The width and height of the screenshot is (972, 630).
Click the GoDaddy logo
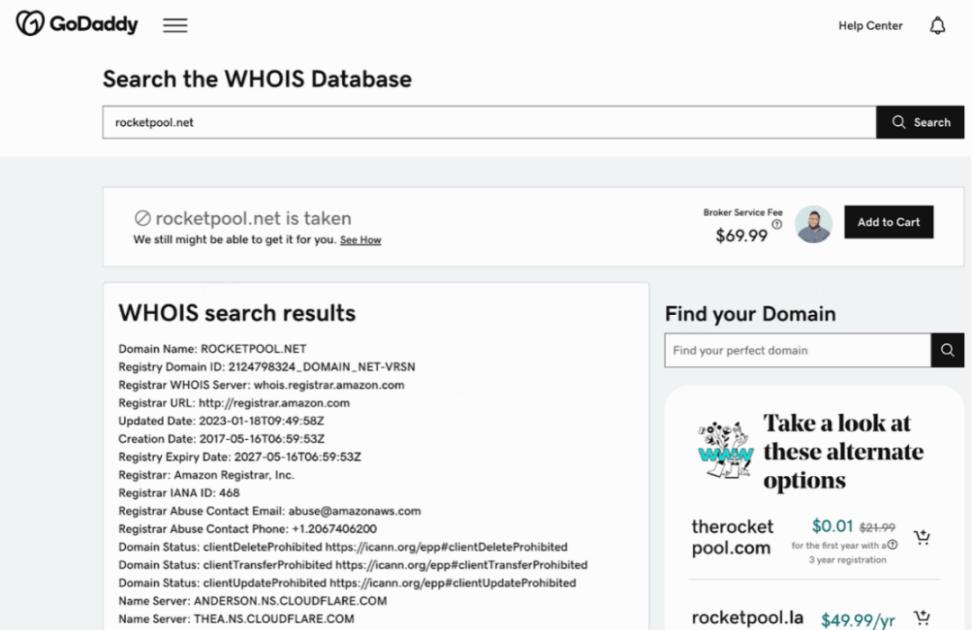click(x=77, y=24)
